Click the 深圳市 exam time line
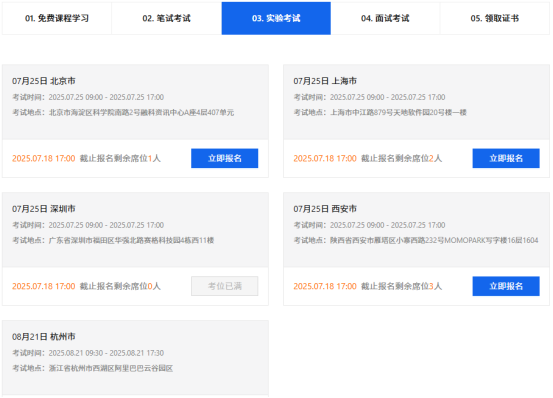The width and height of the screenshot is (553, 398). point(88,225)
